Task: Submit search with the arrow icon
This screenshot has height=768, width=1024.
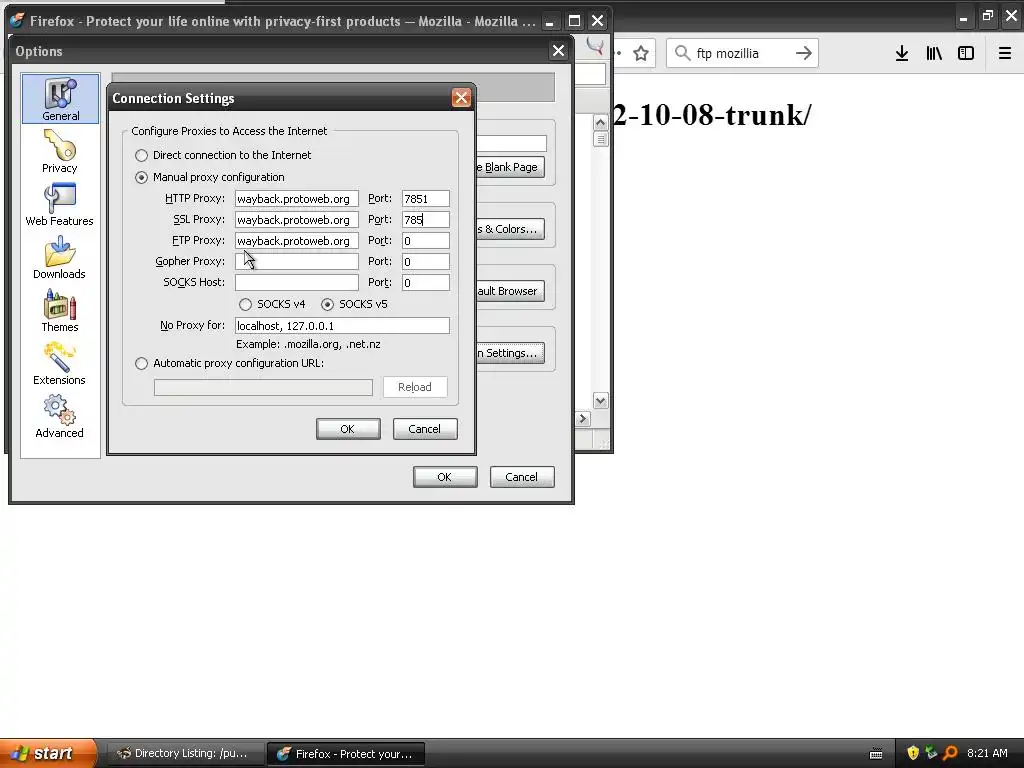Action: tap(804, 54)
